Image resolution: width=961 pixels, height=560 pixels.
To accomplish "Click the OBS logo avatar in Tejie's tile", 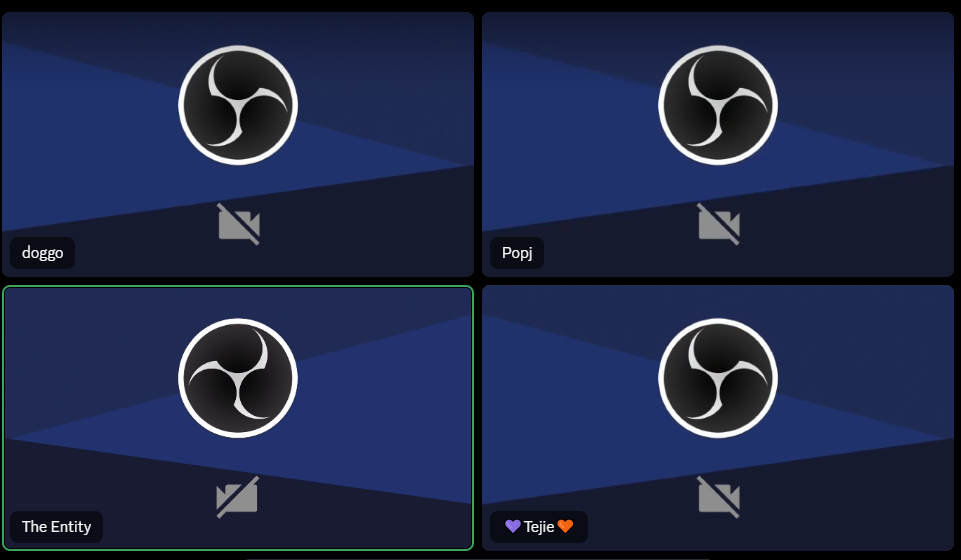I will click(718, 378).
